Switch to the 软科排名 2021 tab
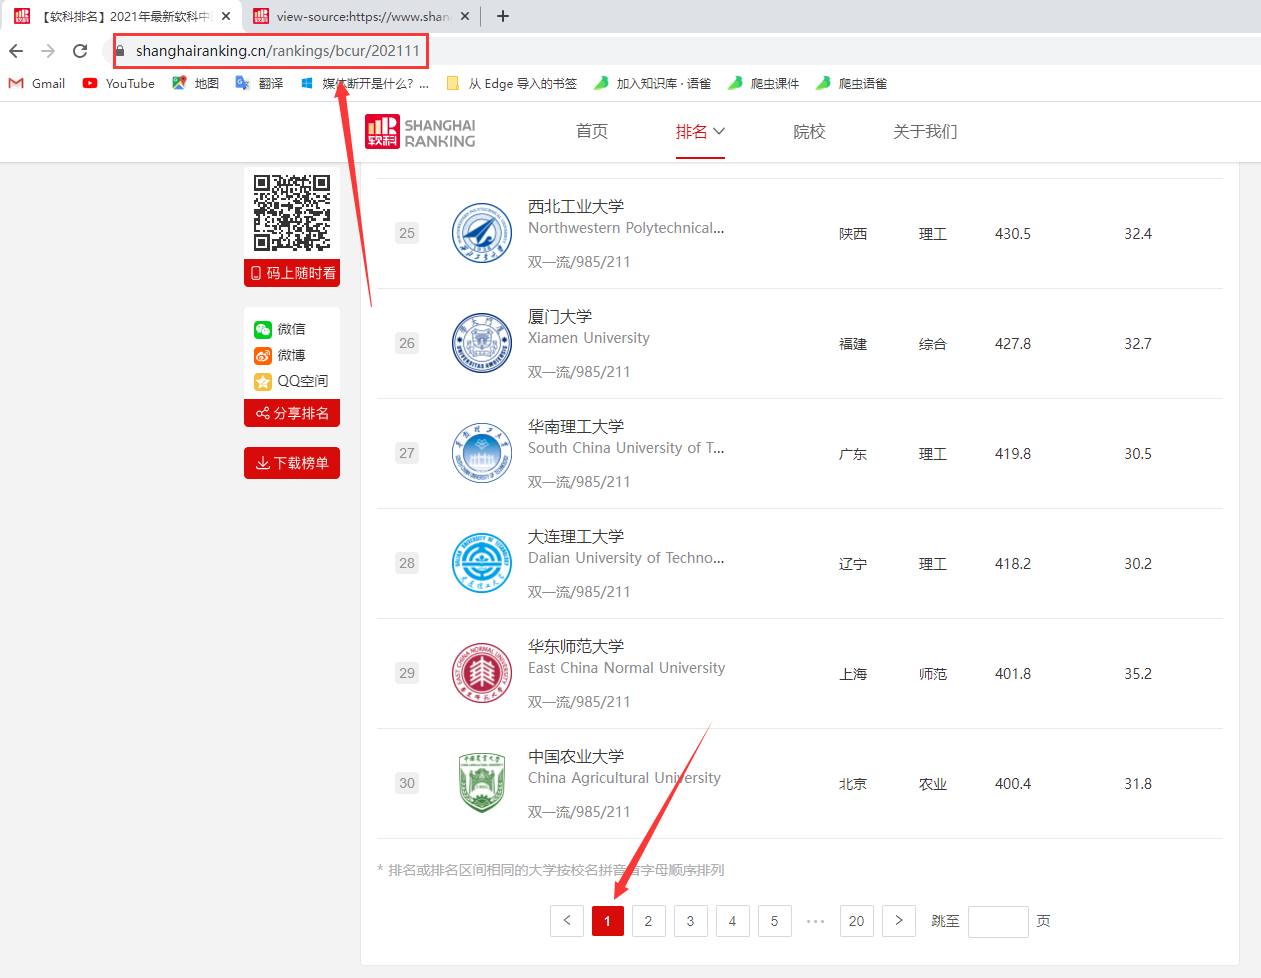 (120, 16)
